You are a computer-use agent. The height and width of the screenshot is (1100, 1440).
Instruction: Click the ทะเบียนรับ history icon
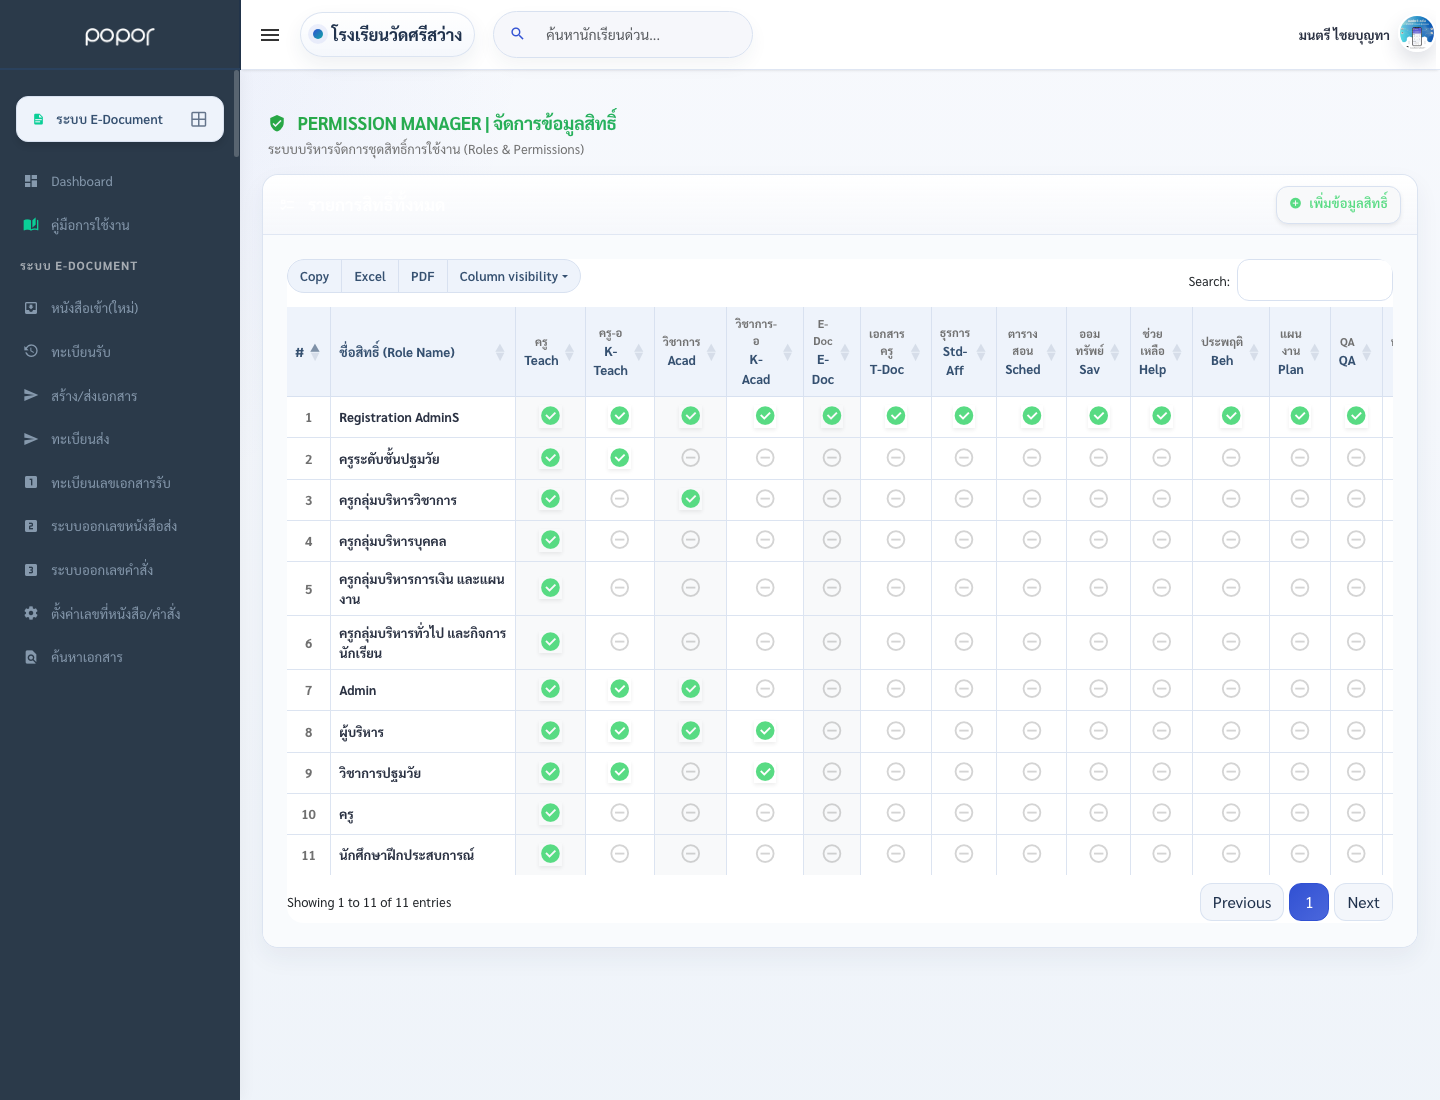click(x=31, y=351)
